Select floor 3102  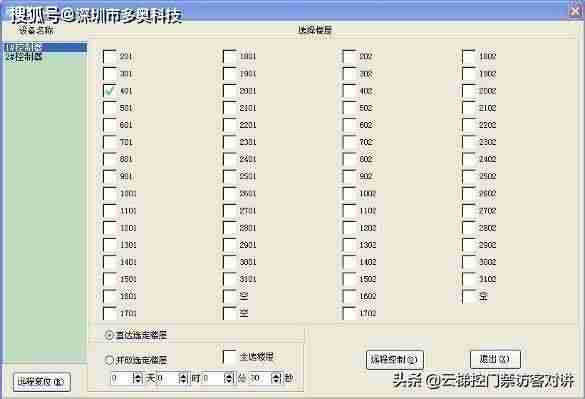[x=469, y=279]
